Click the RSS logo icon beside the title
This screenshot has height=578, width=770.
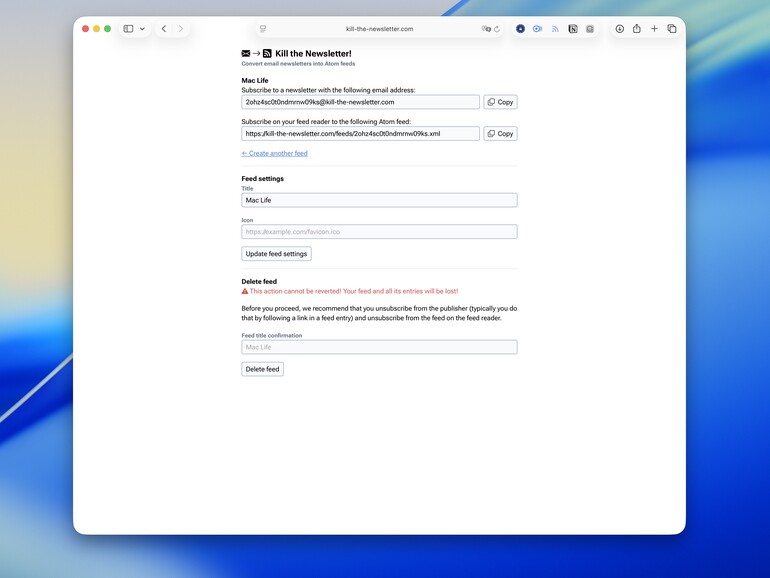[x=267, y=54]
